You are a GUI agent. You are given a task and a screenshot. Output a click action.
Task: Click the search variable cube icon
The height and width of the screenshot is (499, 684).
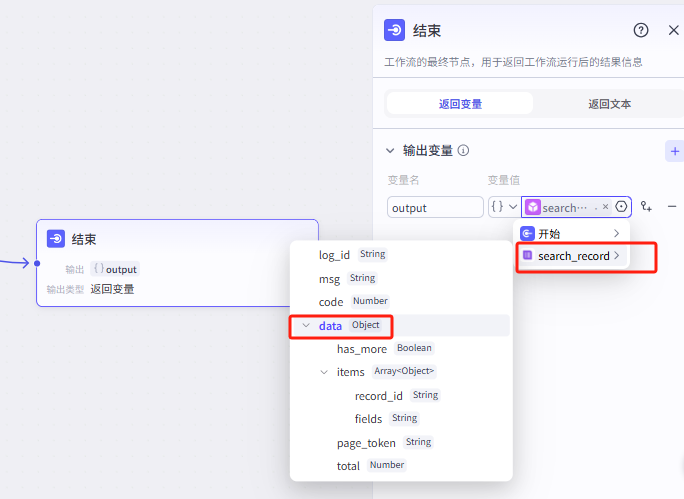(x=533, y=207)
